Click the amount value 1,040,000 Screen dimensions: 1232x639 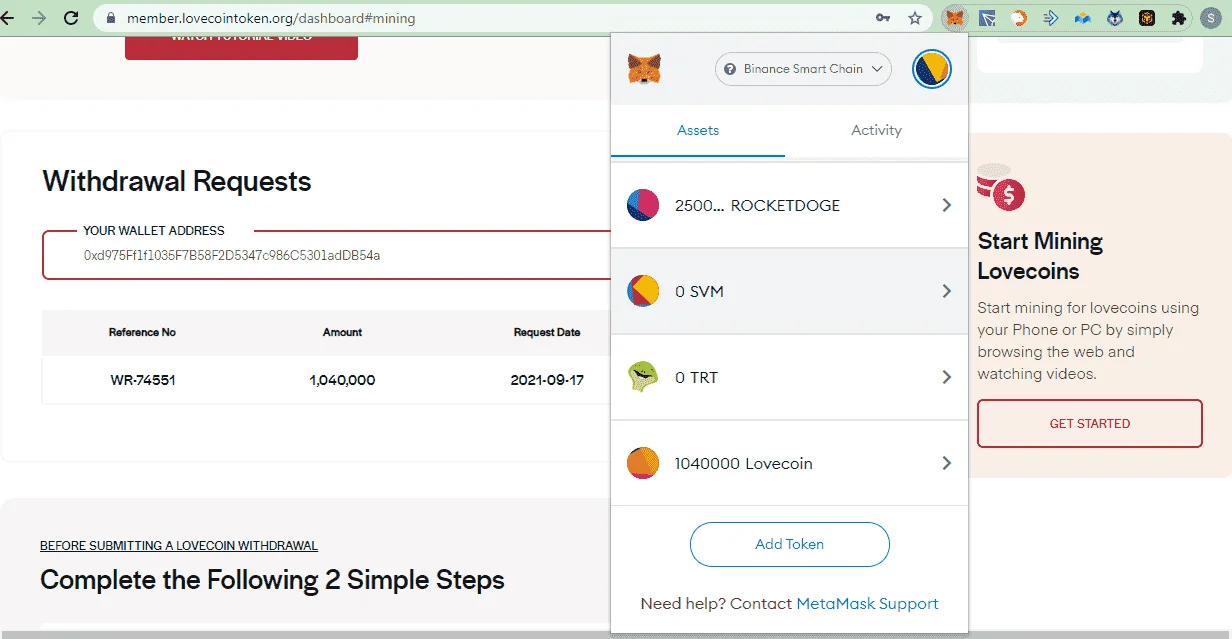(x=342, y=380)
